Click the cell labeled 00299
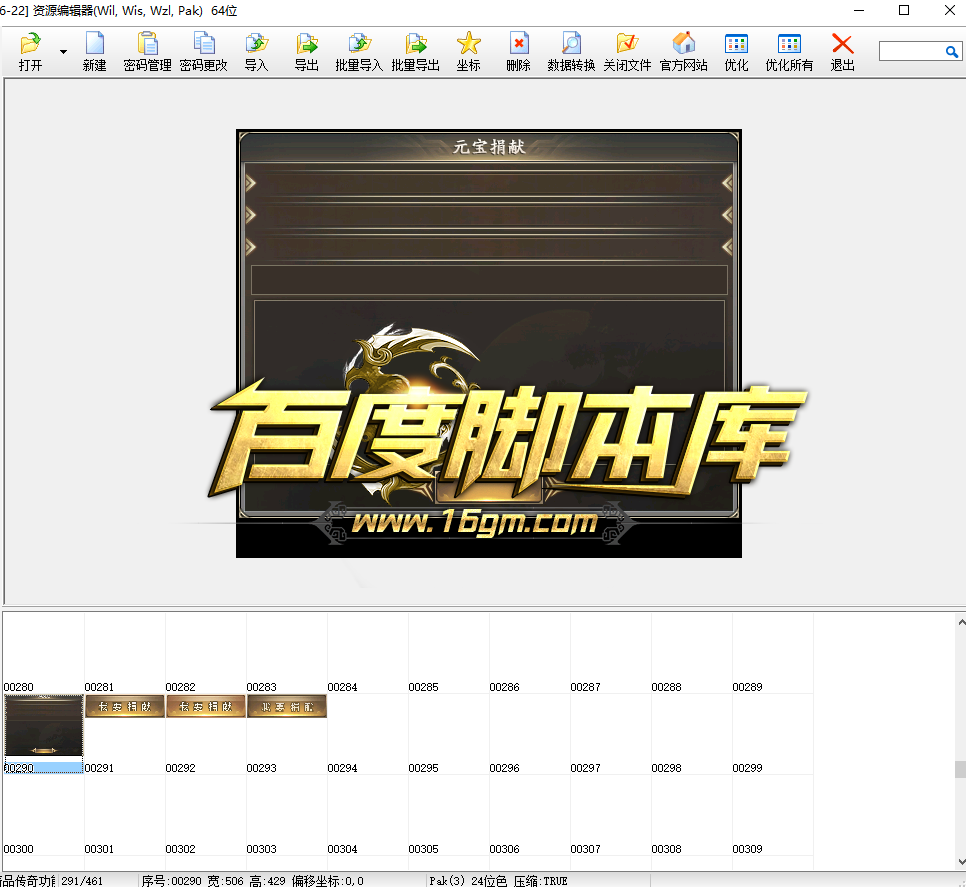Viewport: 966px width, 887px height. pyautogui.click(x=773, y=734)
